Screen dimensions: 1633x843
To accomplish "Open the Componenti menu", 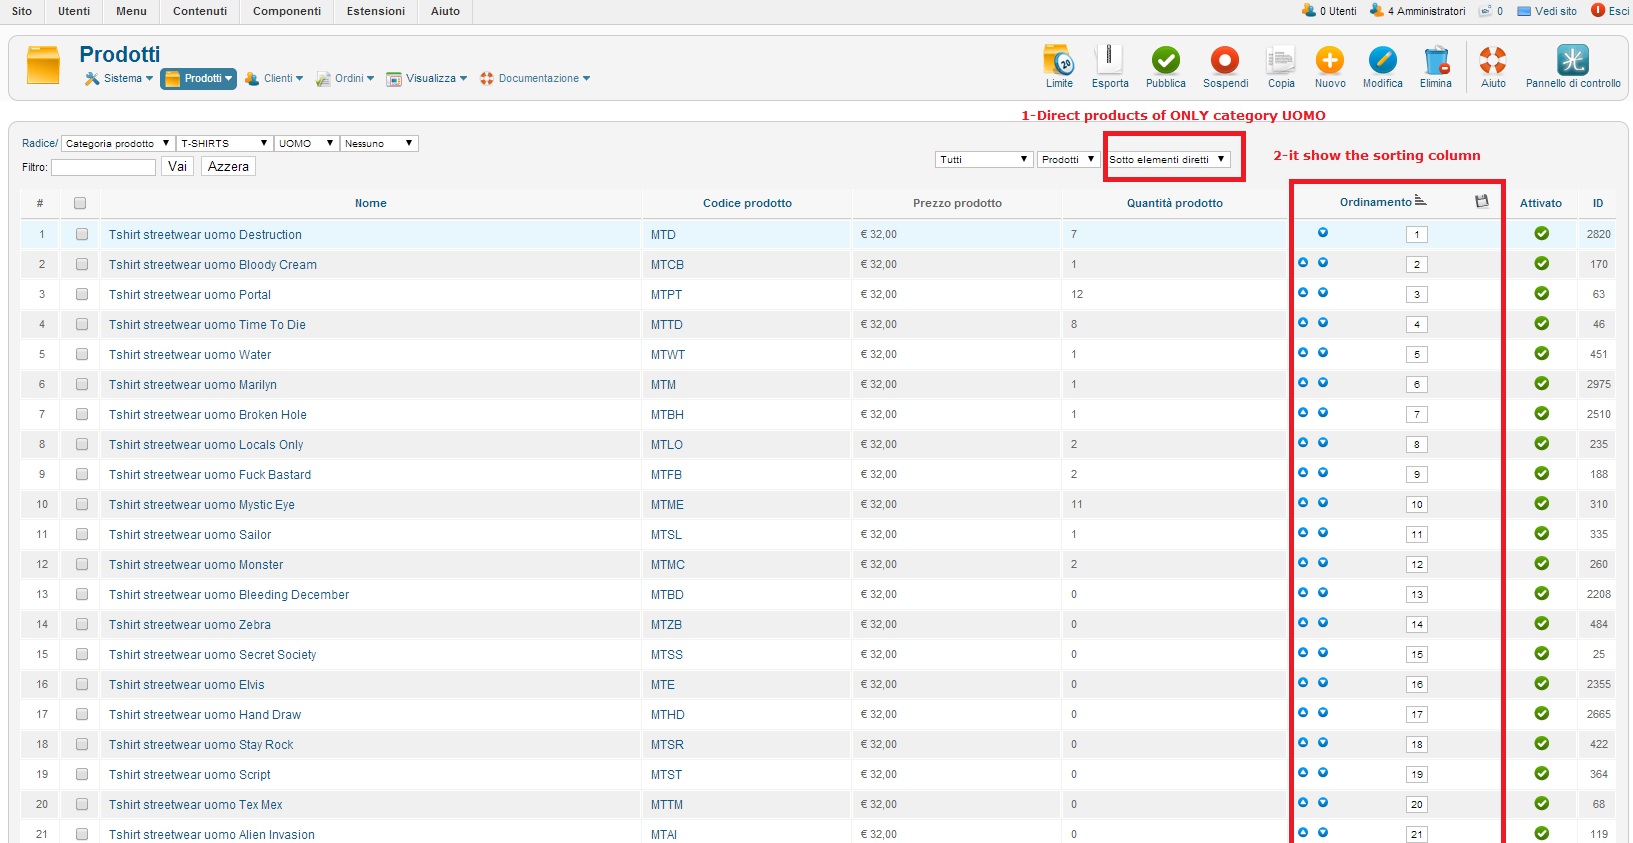I will pyautogui.click(x=286, y=11).
